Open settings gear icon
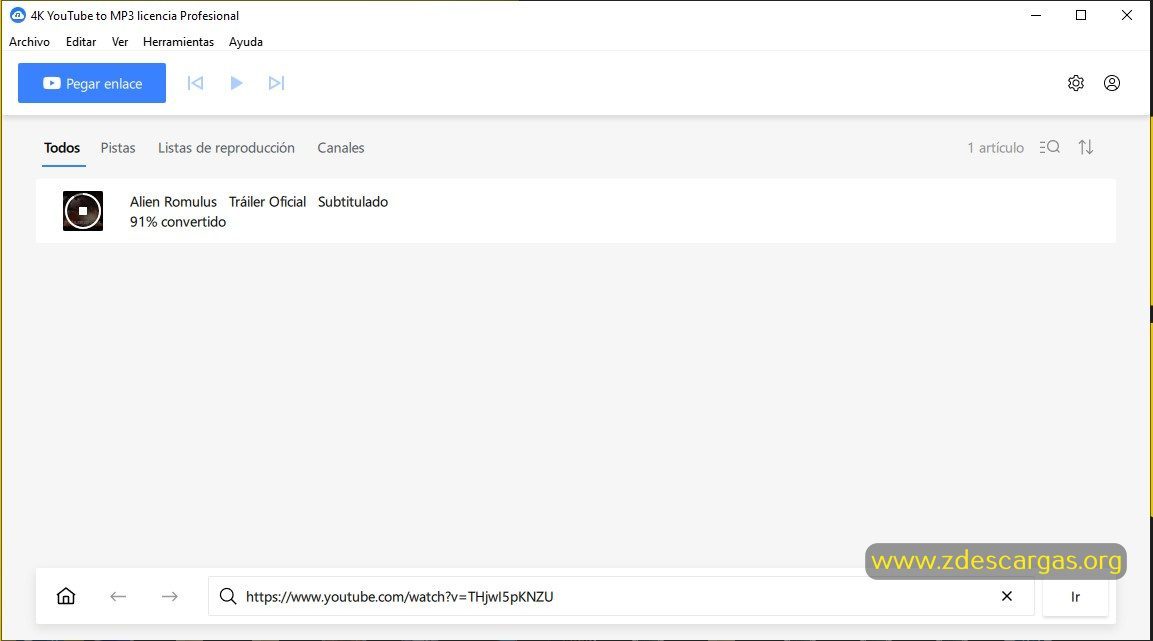Image resolution: width=1153 pixels, height=641 pixels. pos(1076,83)
